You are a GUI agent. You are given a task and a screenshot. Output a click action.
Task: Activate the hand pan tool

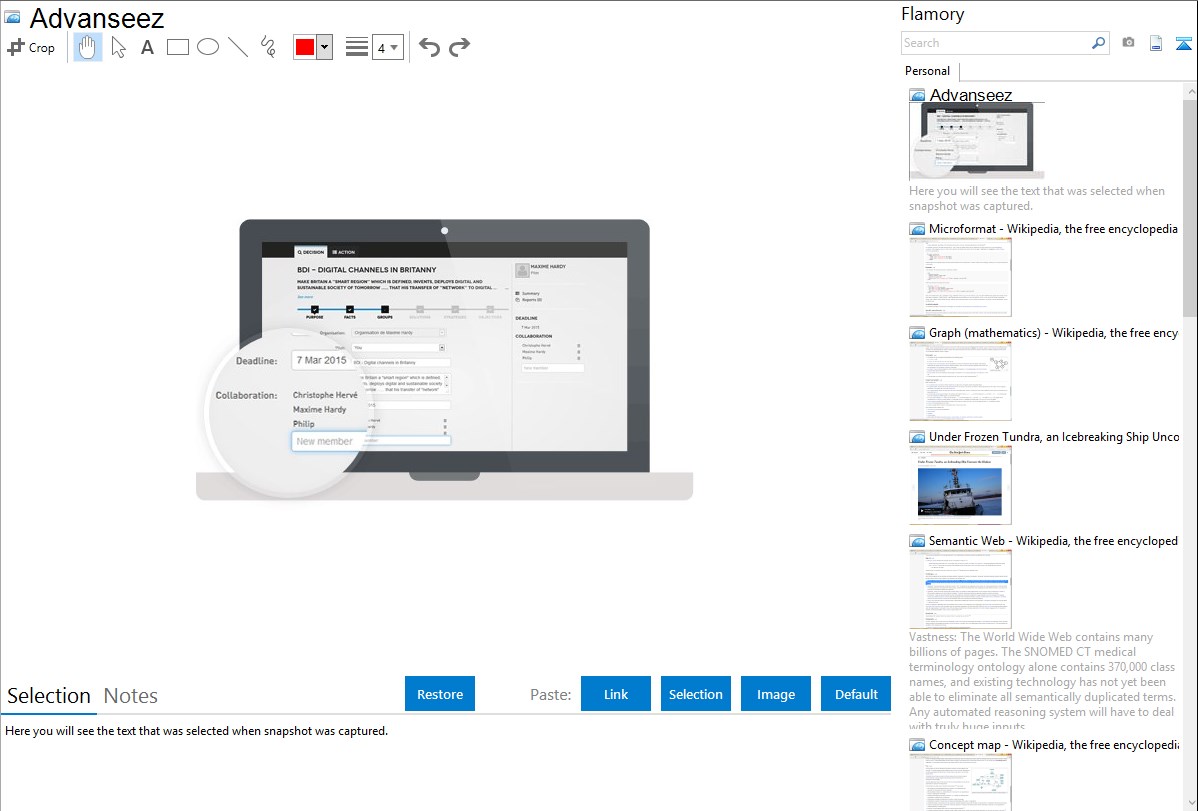click(87, 47)
